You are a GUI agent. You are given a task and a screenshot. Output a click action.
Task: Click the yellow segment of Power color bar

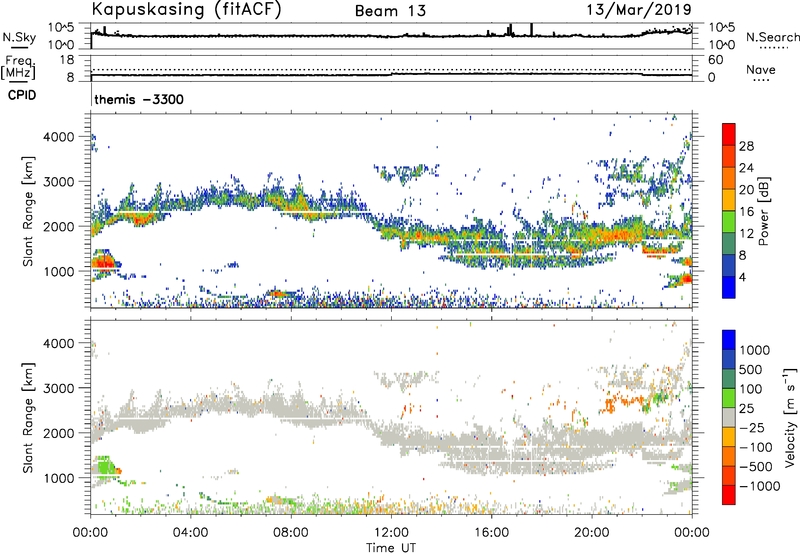coord(729,200)
